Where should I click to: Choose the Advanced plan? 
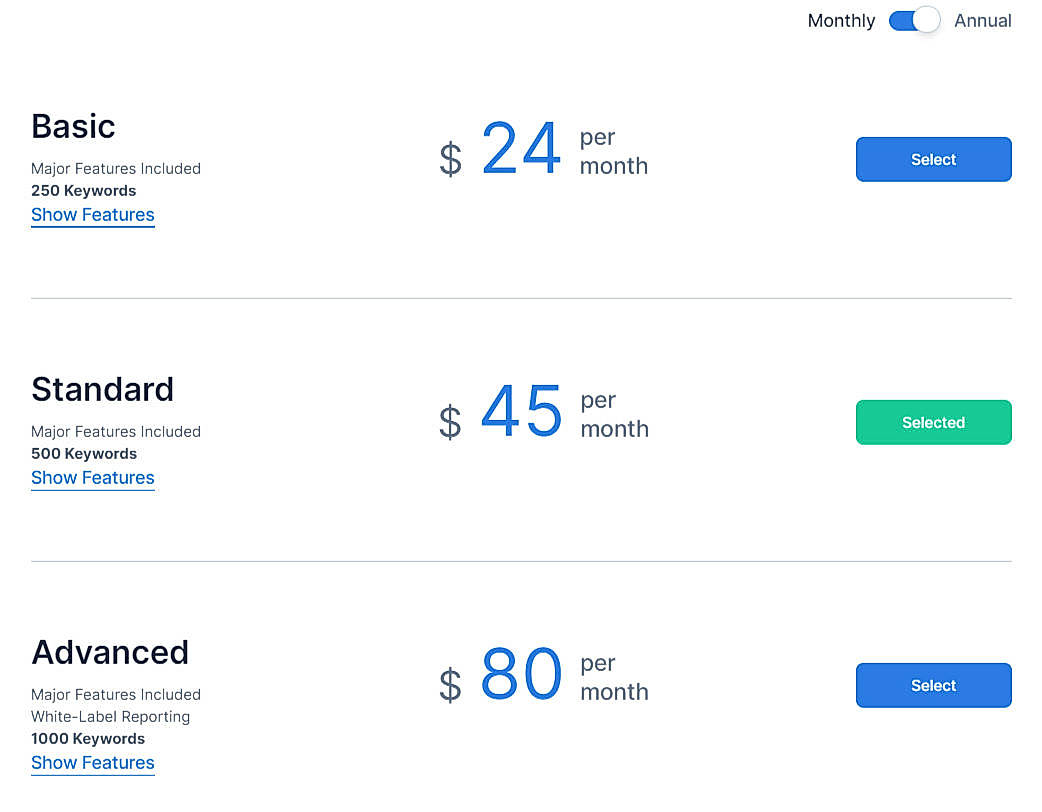tap(932, 685)
